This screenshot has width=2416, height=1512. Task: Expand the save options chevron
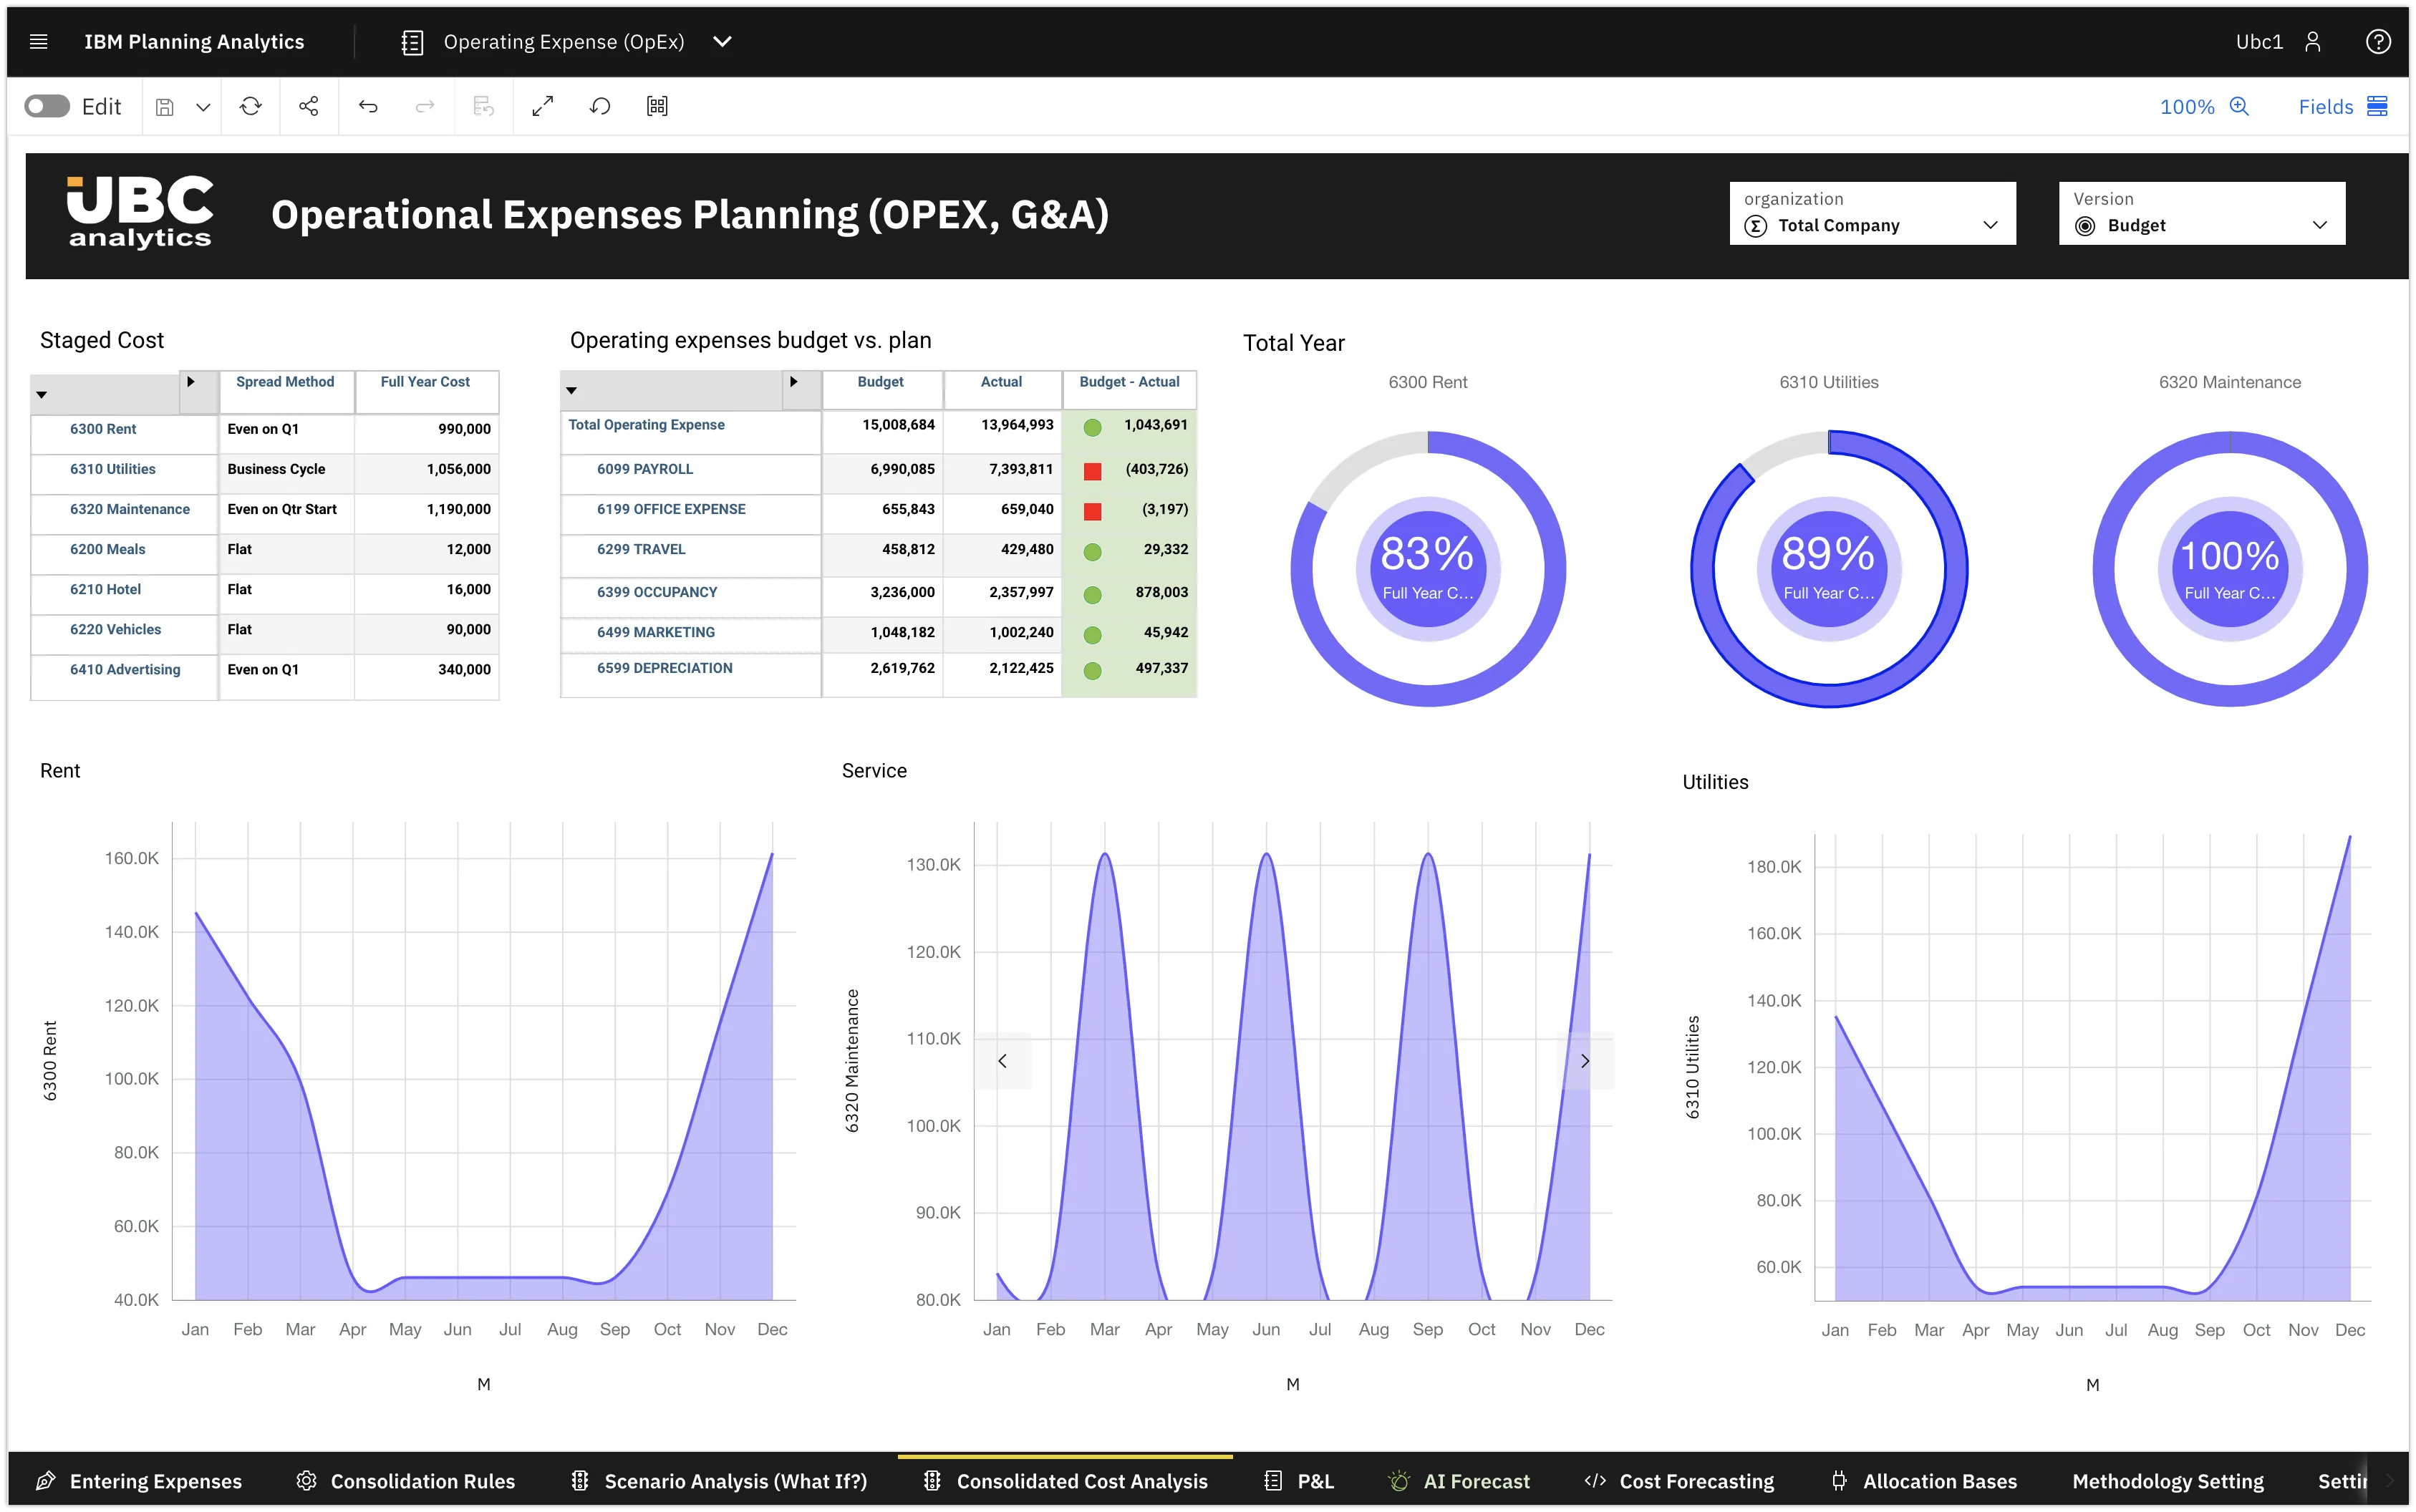click(x=203, y=107)
